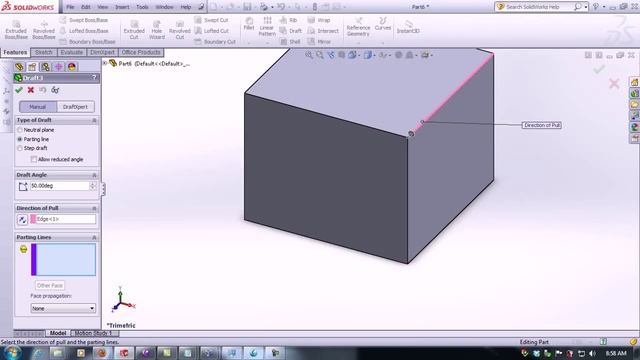Select the Mirror tool
640x360 pixels.
(319, 42)
